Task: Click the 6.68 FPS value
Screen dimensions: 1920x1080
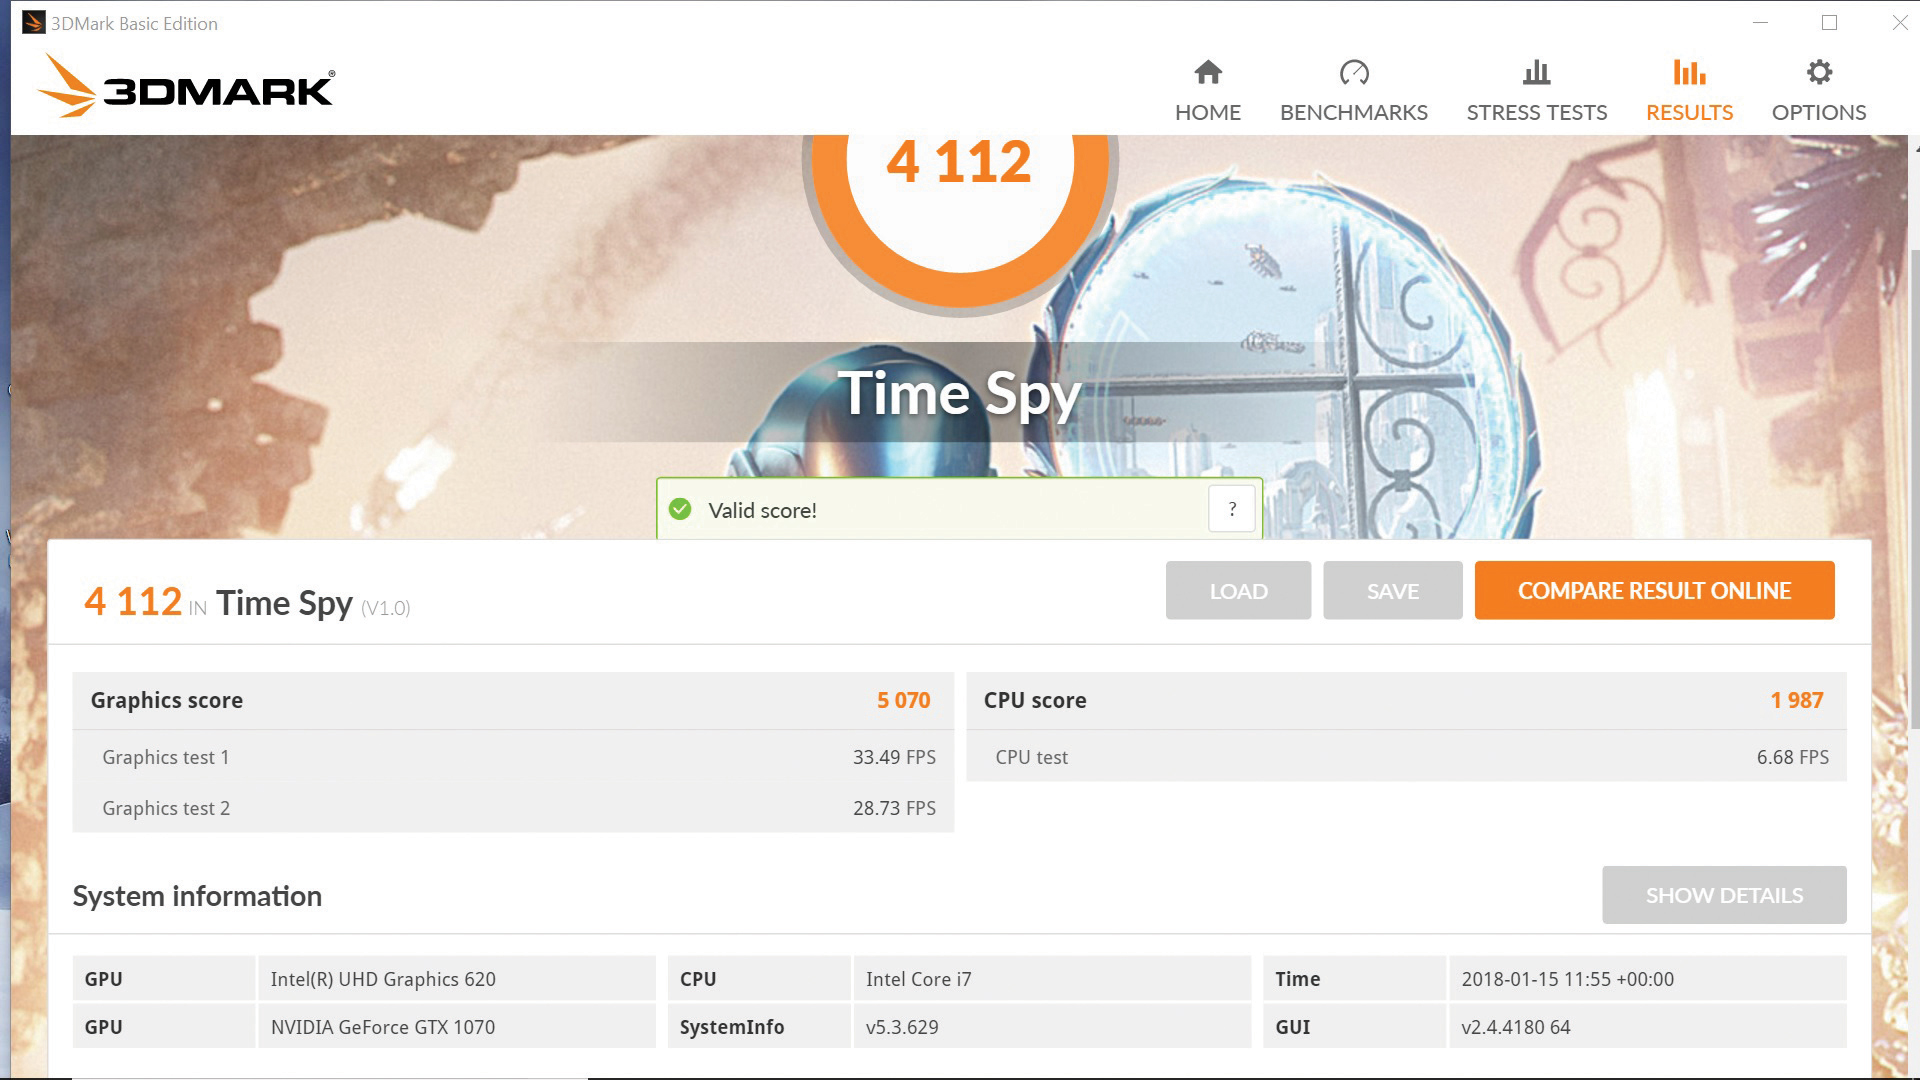Action: pos(1792,757)
